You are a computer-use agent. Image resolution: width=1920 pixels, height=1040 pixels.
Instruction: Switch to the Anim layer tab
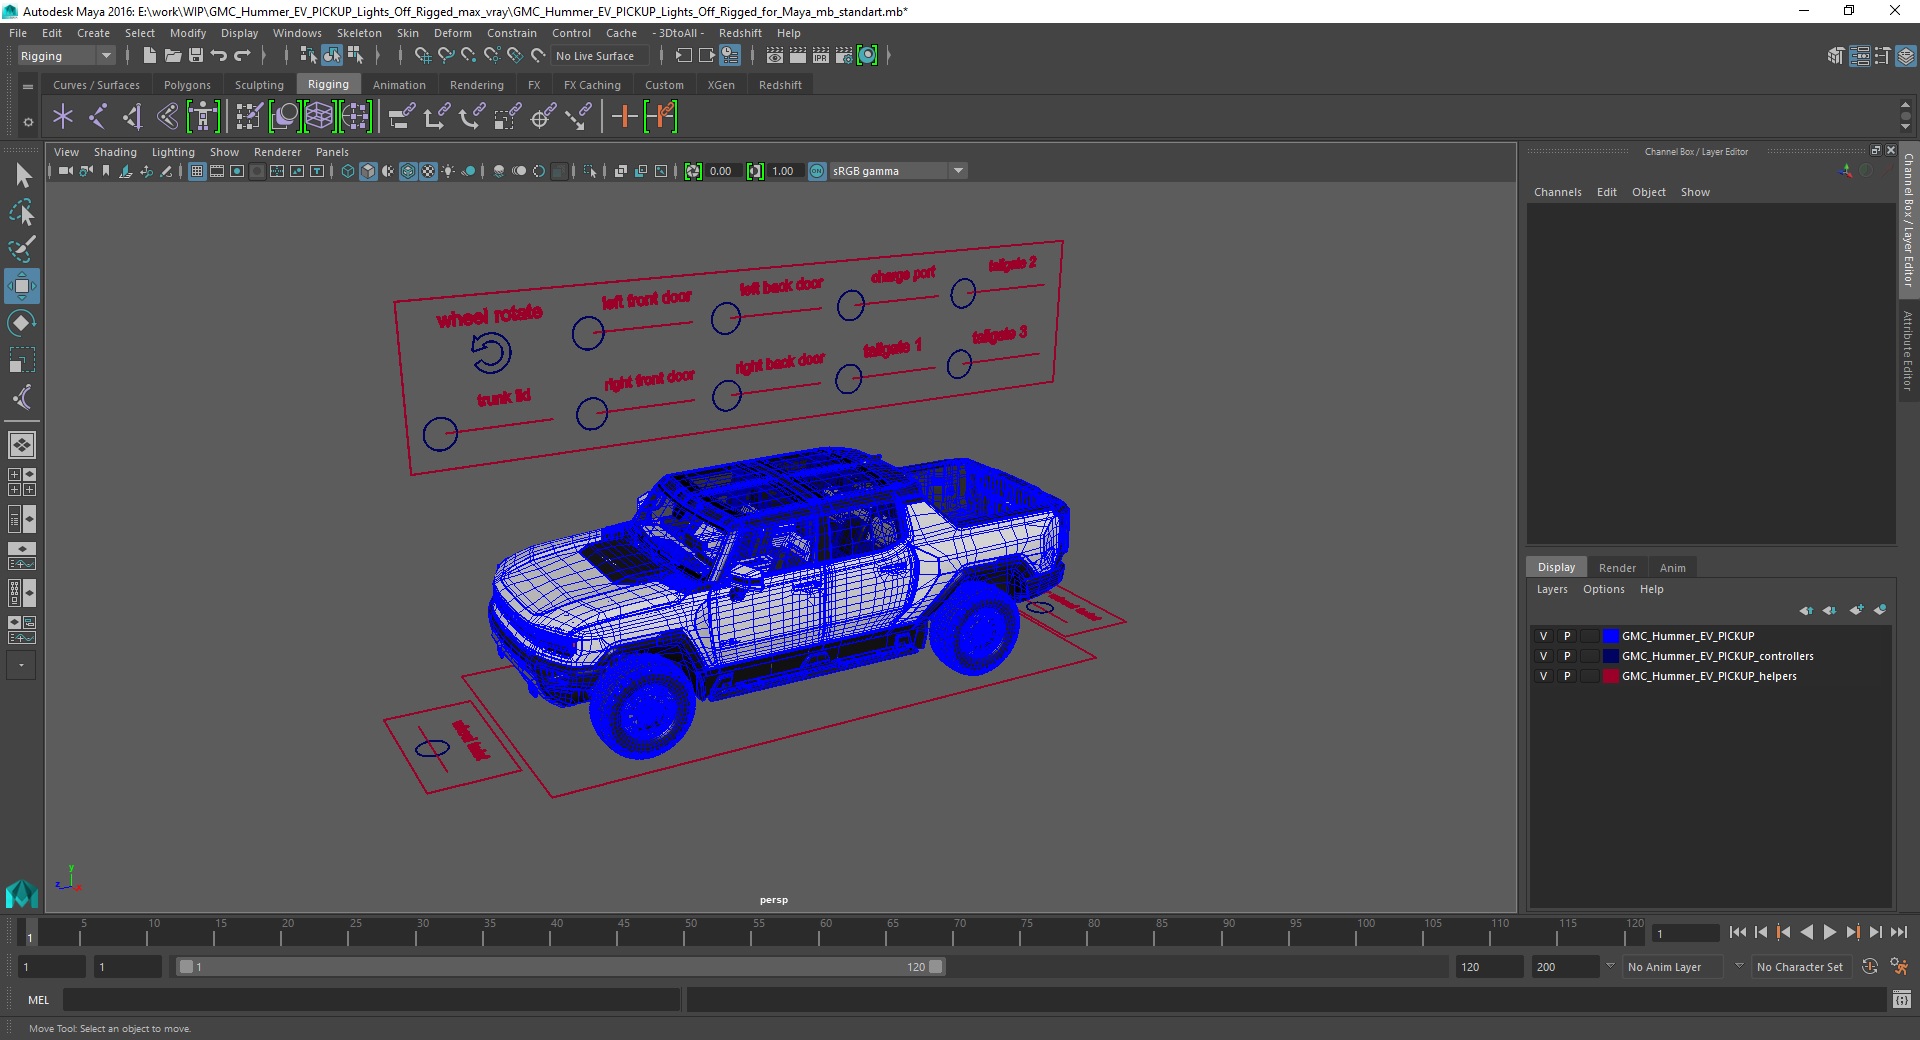coord(1672,568)
